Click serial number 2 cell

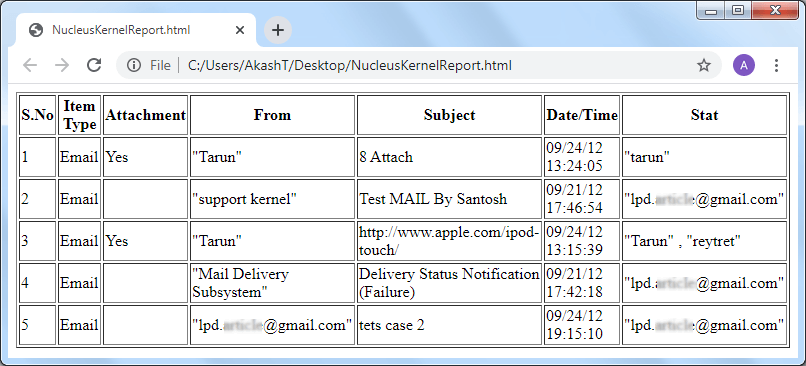click(x=38, y=199)
